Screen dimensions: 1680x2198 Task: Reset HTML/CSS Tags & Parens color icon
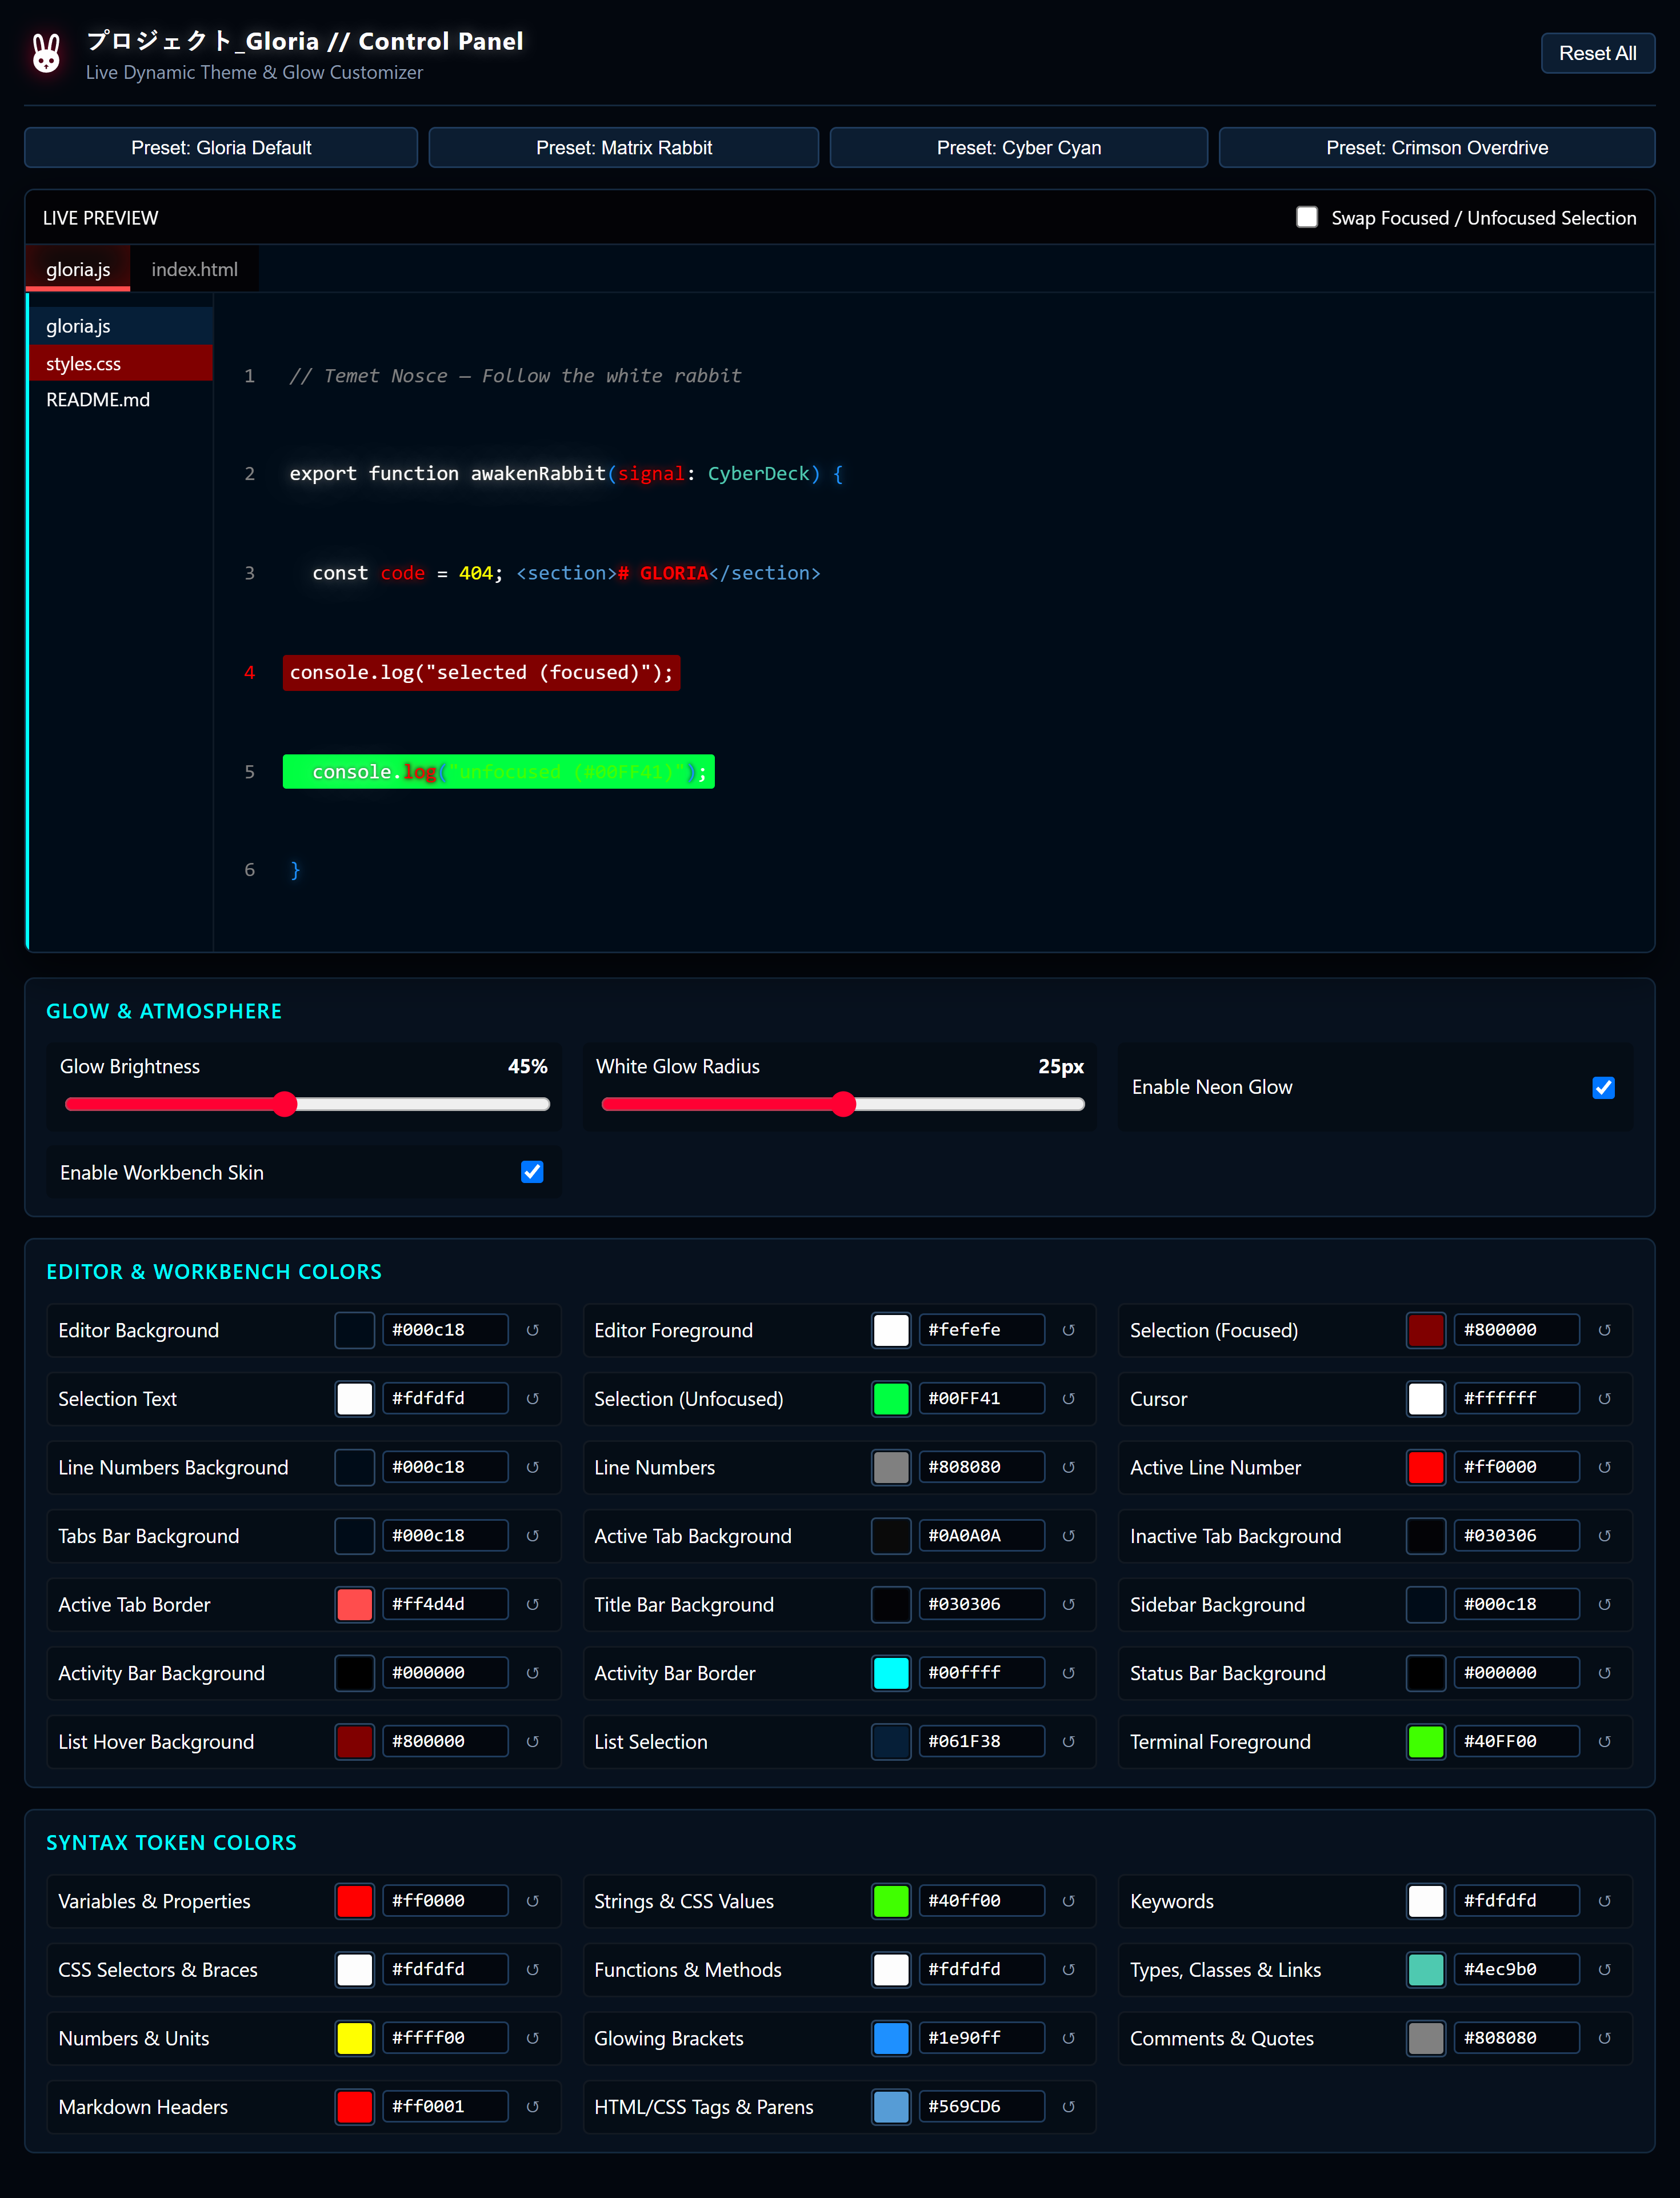pos(1069,2106)
